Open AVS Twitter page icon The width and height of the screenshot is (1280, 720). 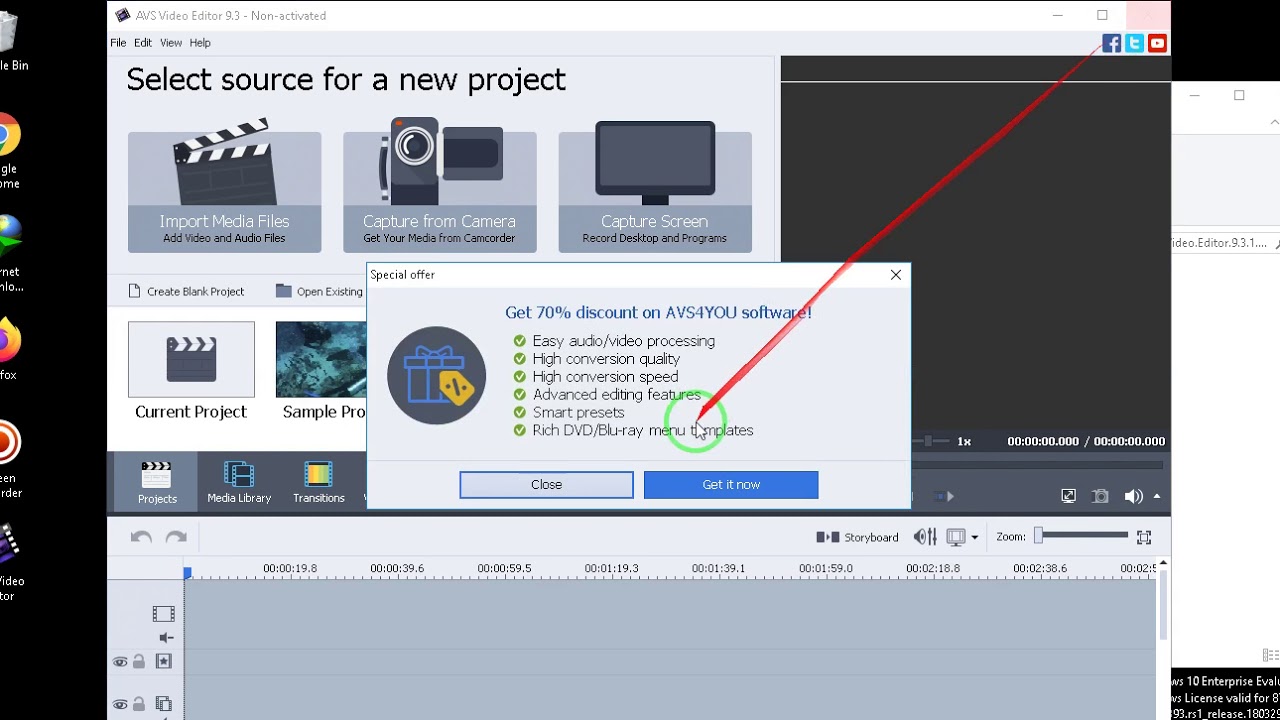[1134, 43]
